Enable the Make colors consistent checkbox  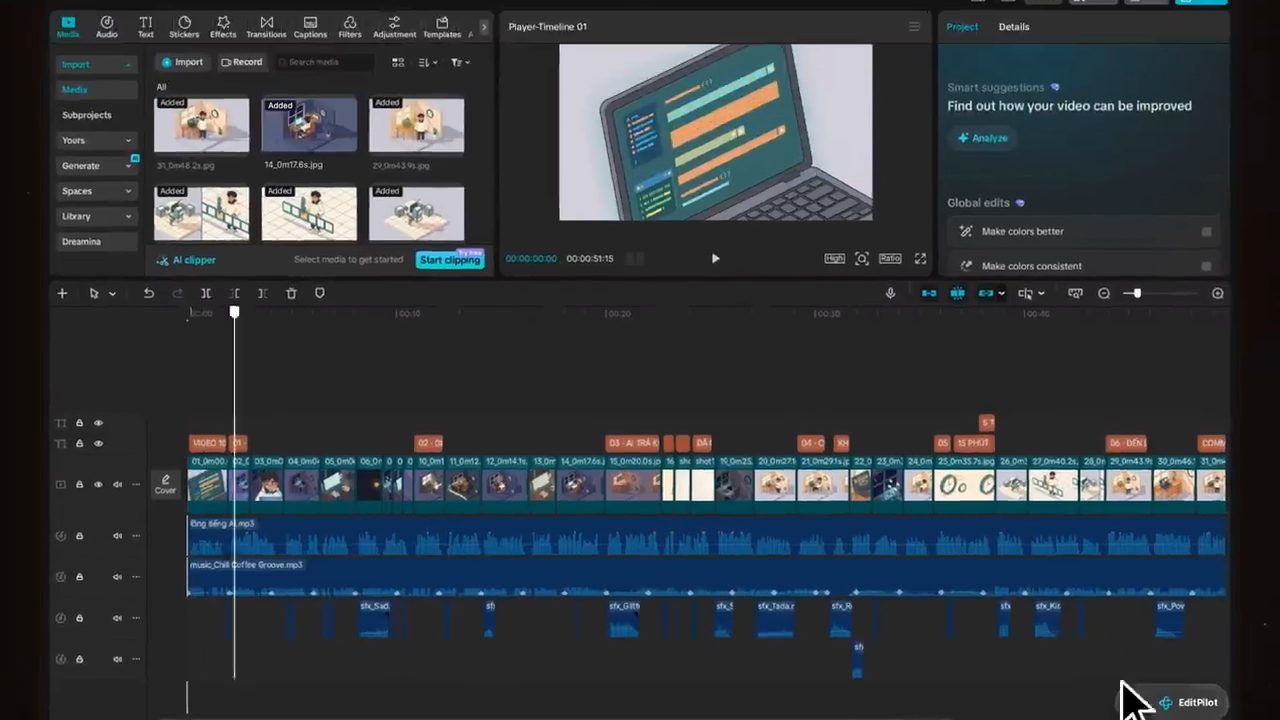click(1206, 267)
